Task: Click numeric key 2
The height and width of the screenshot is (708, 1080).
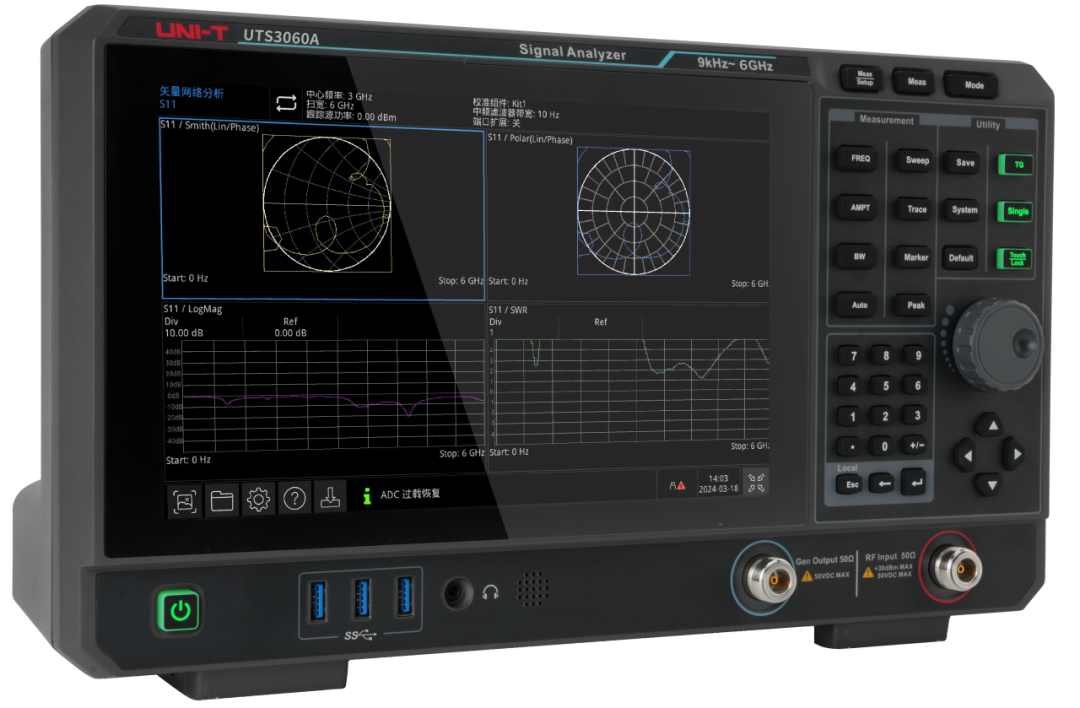Action: point(884,416)
